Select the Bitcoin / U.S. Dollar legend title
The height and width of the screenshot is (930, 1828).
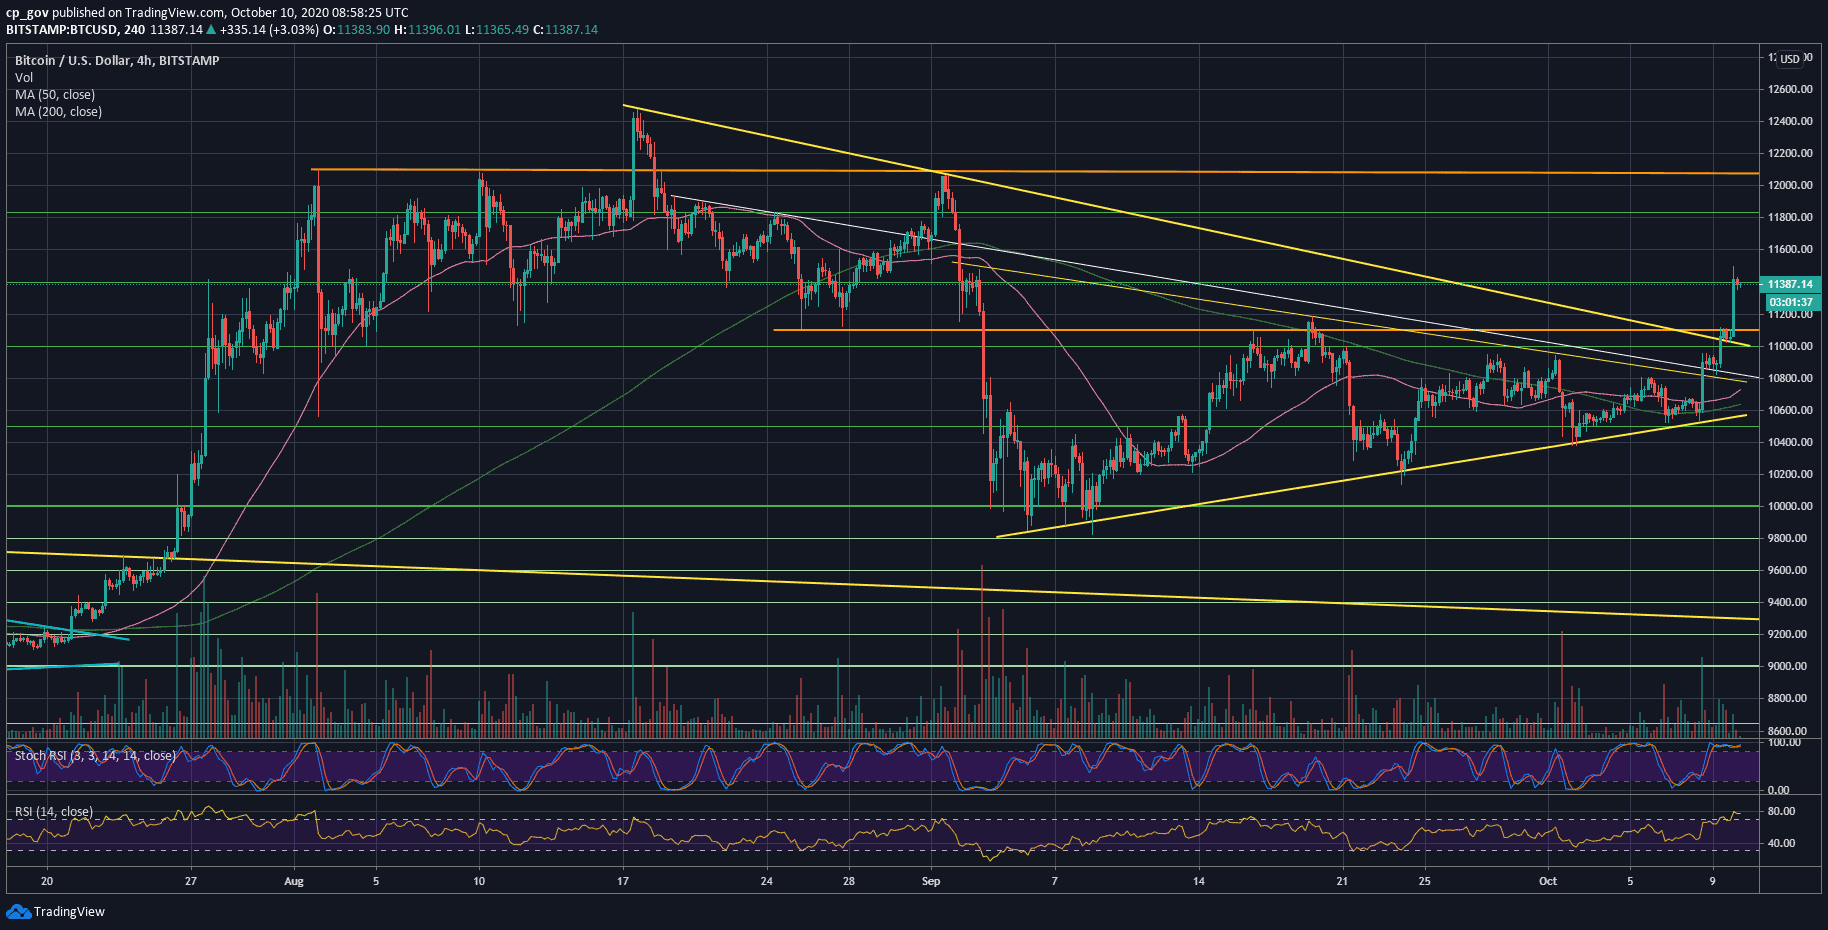(x=117, y=60)
